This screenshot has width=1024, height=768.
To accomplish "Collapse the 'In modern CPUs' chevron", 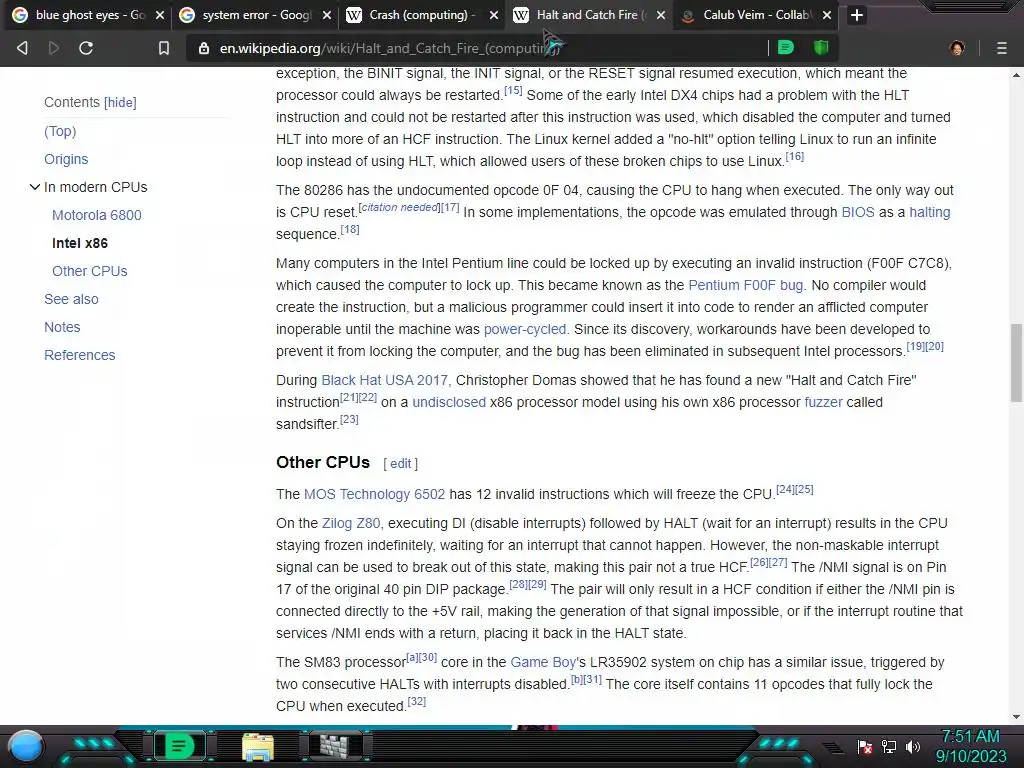I will point(35,187).
